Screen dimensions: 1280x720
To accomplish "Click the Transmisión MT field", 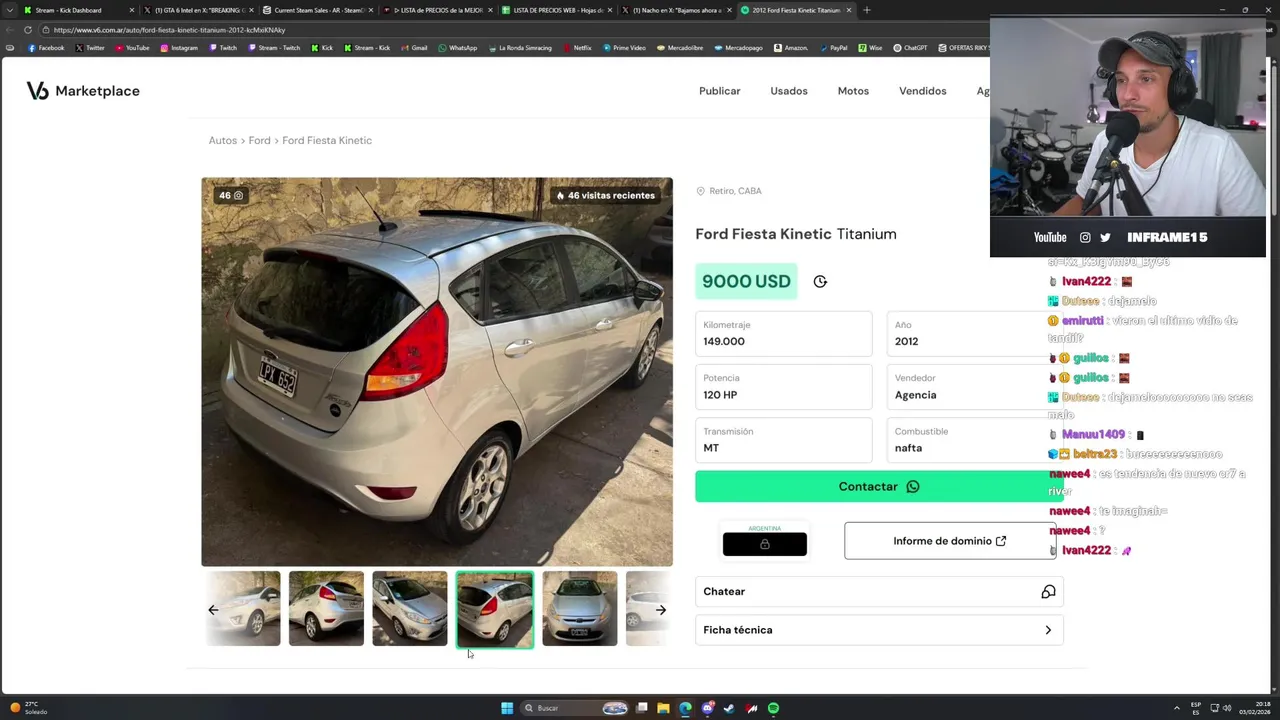I will click(x=784, y=440).
